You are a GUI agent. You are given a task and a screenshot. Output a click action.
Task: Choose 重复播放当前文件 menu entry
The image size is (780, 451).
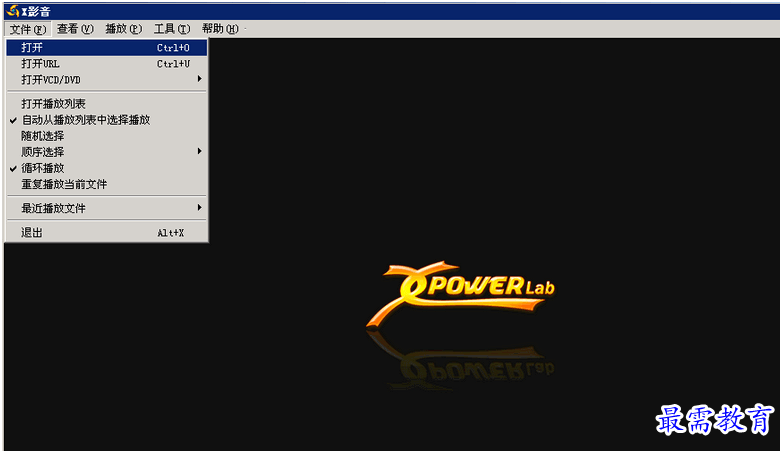106,184
